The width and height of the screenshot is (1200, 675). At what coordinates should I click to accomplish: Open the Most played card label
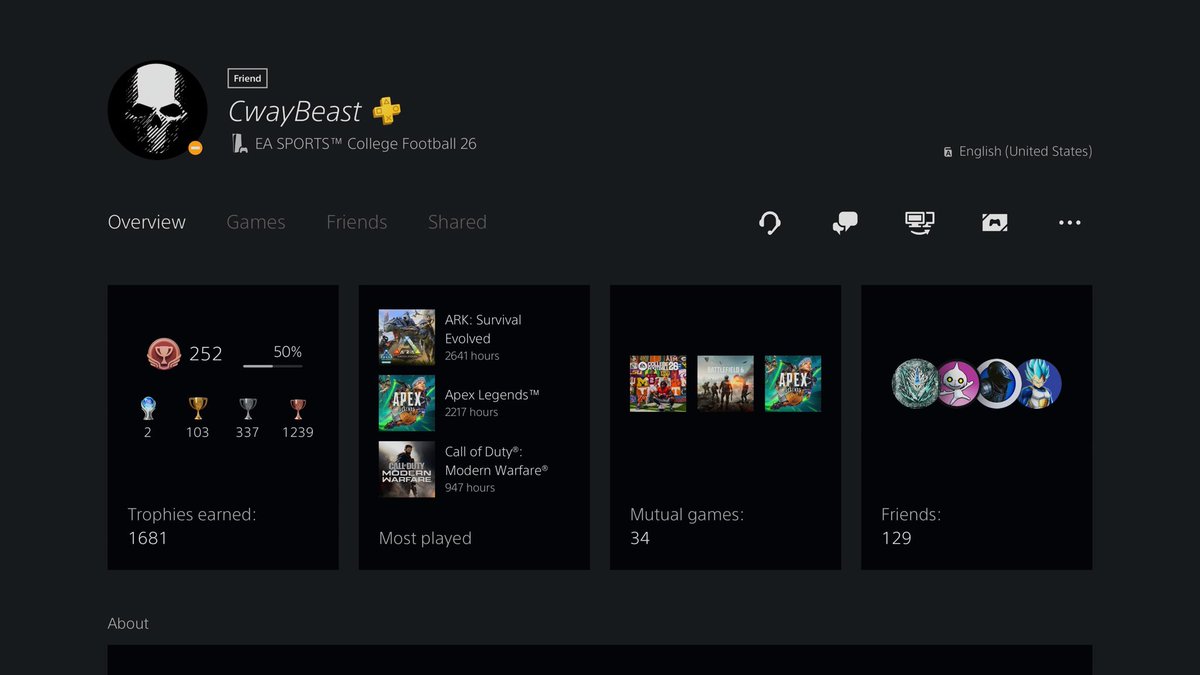425,538
